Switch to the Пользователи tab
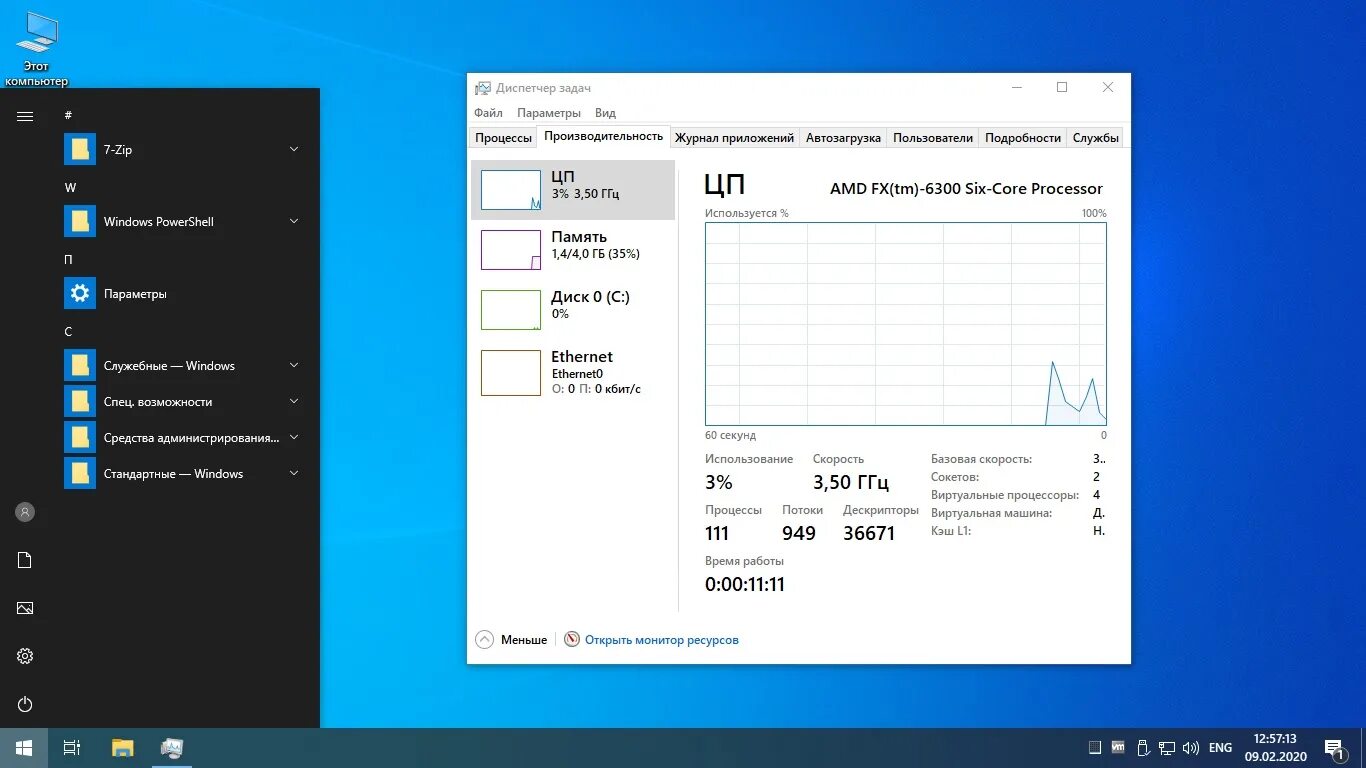Screen dimensions: 1366x768 933,138
